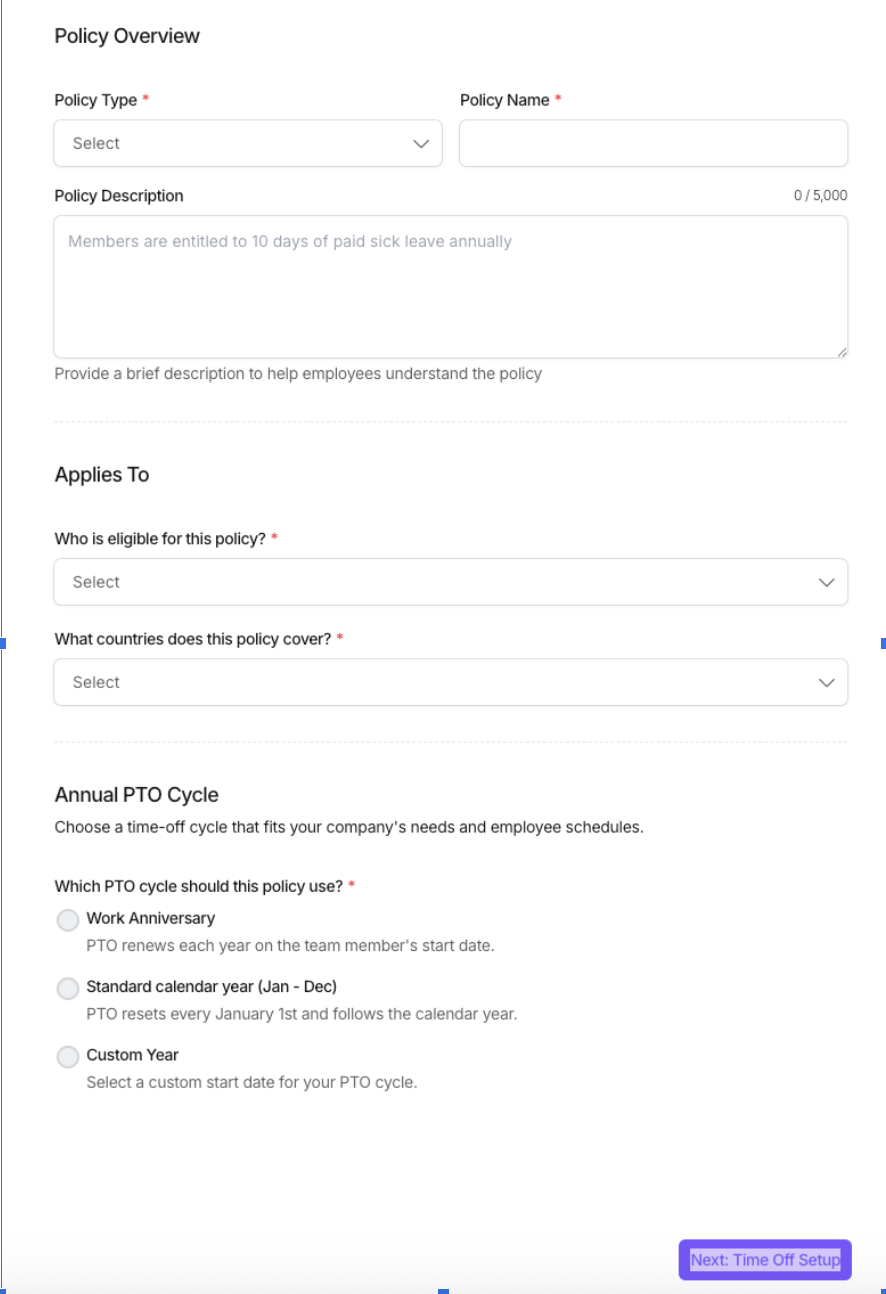Click the 0 / 5,000 character counter

[820, 196]
